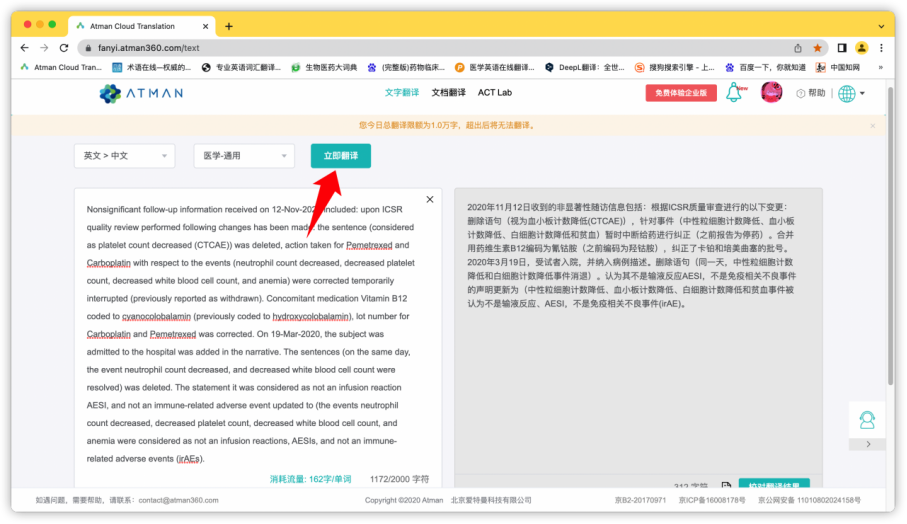Click the copy translation icon
Viewport: 907px width, 524px height.
[726, 485]
